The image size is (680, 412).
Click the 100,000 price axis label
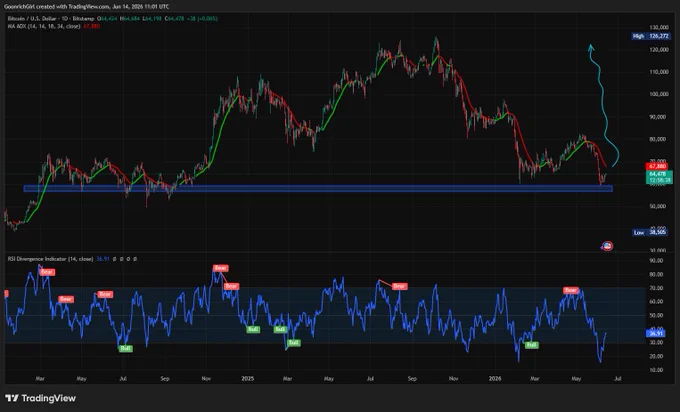pyautogui.click(x=659, y=94)
